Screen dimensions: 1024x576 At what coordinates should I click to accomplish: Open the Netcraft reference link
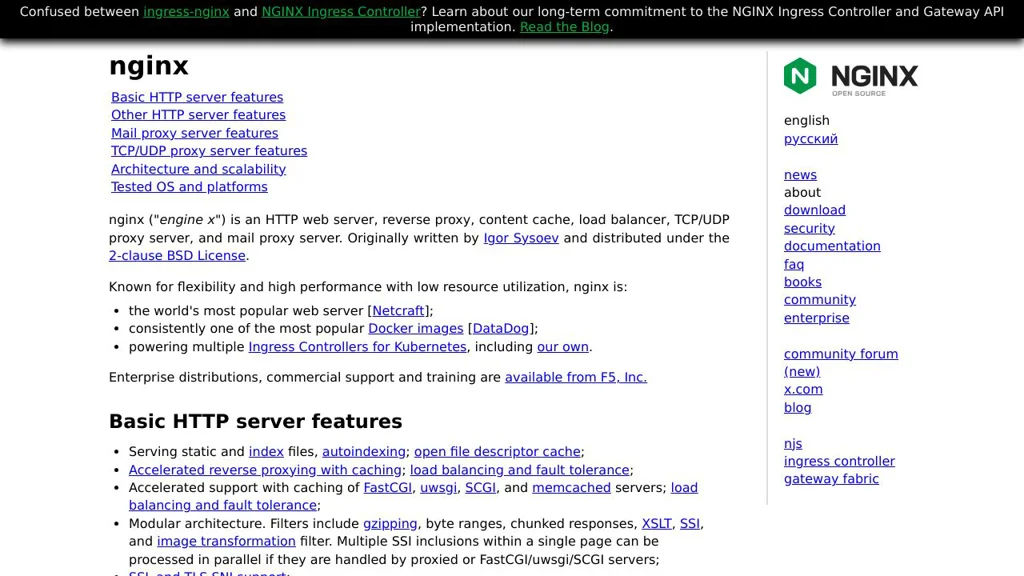tap(398, 311)
